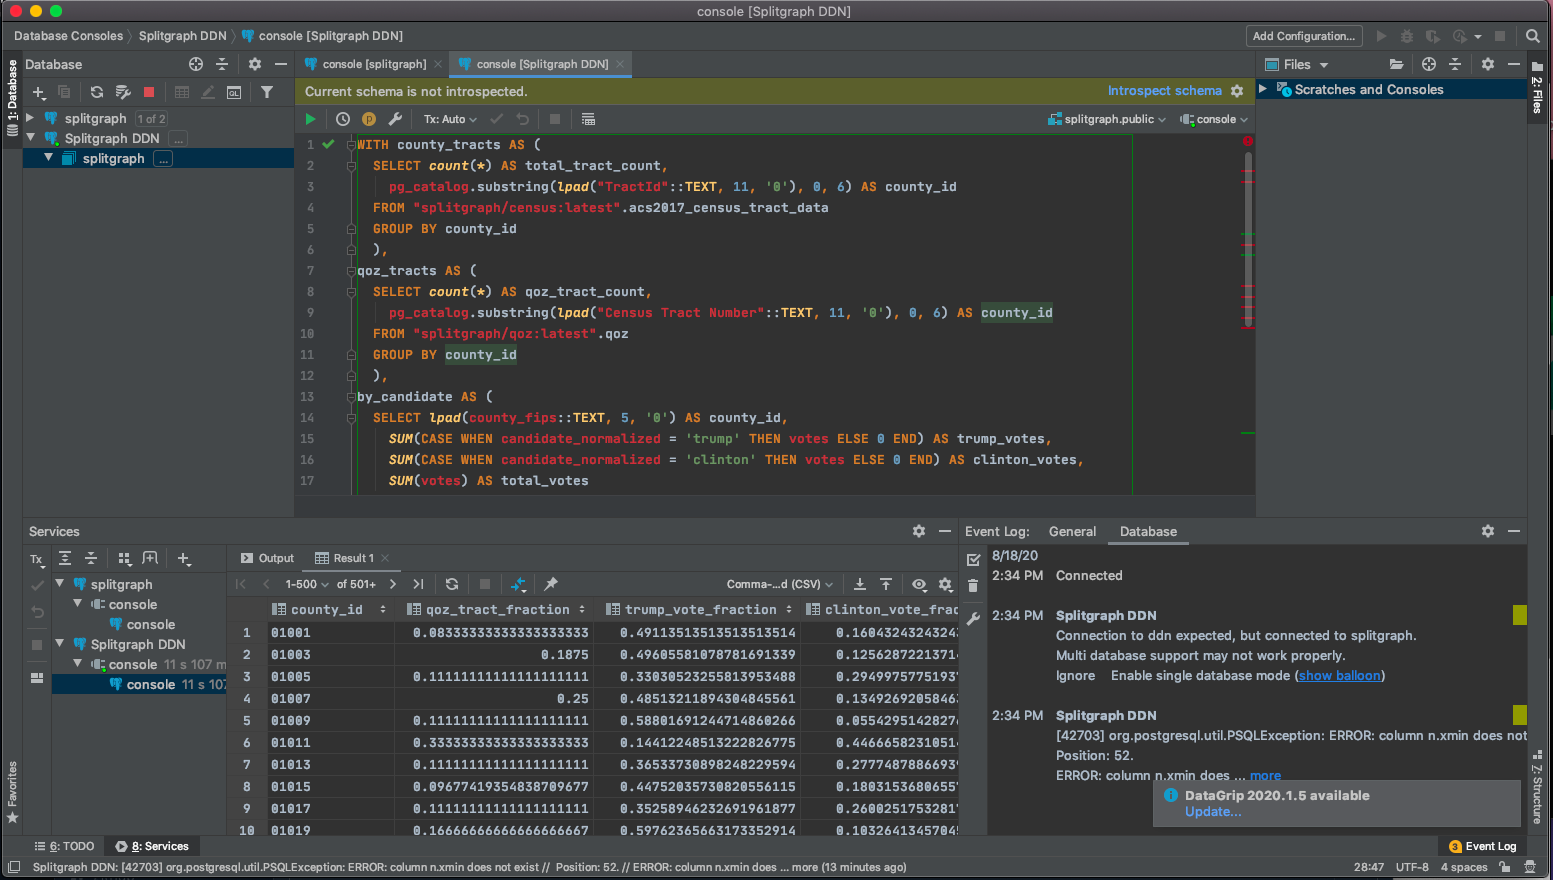Toggle the 1: Database tool window stripe
This screenshot has height=880, width=1553.
coord(12,98)
